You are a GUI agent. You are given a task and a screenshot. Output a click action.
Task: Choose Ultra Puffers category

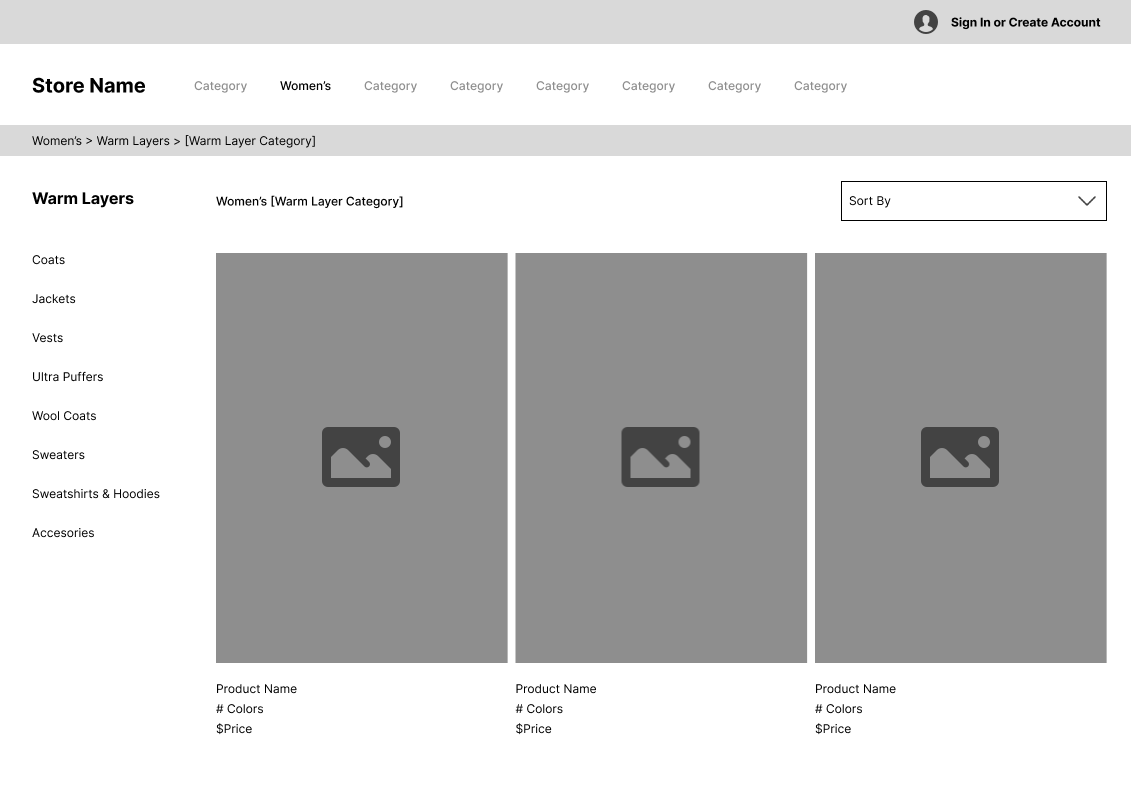tap(68, 376)
